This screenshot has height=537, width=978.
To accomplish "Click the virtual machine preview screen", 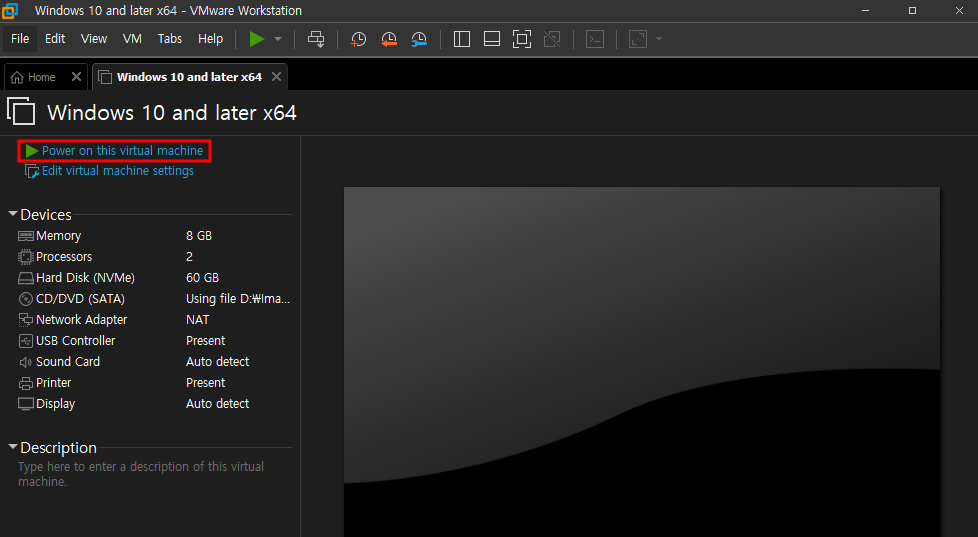I will pyautogui.click(x=642, y=362).
